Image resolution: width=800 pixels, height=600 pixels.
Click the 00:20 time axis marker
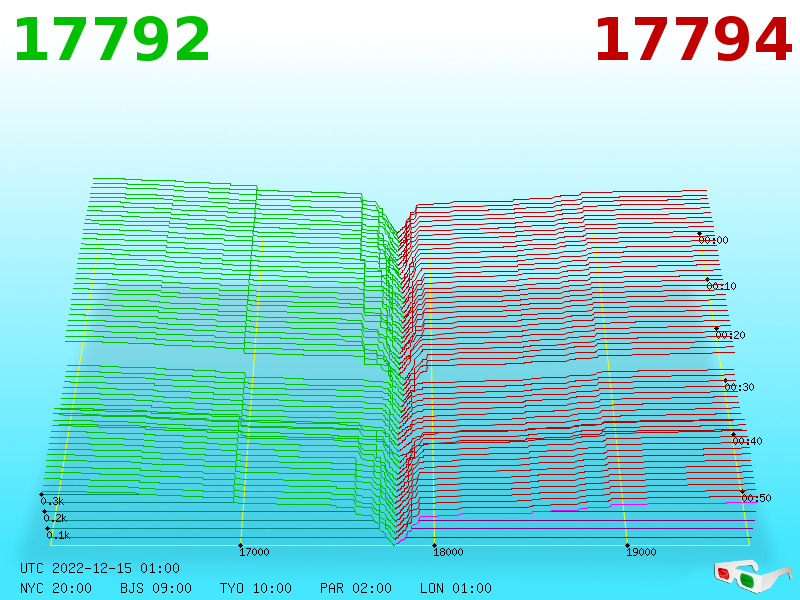pos(731,335)
